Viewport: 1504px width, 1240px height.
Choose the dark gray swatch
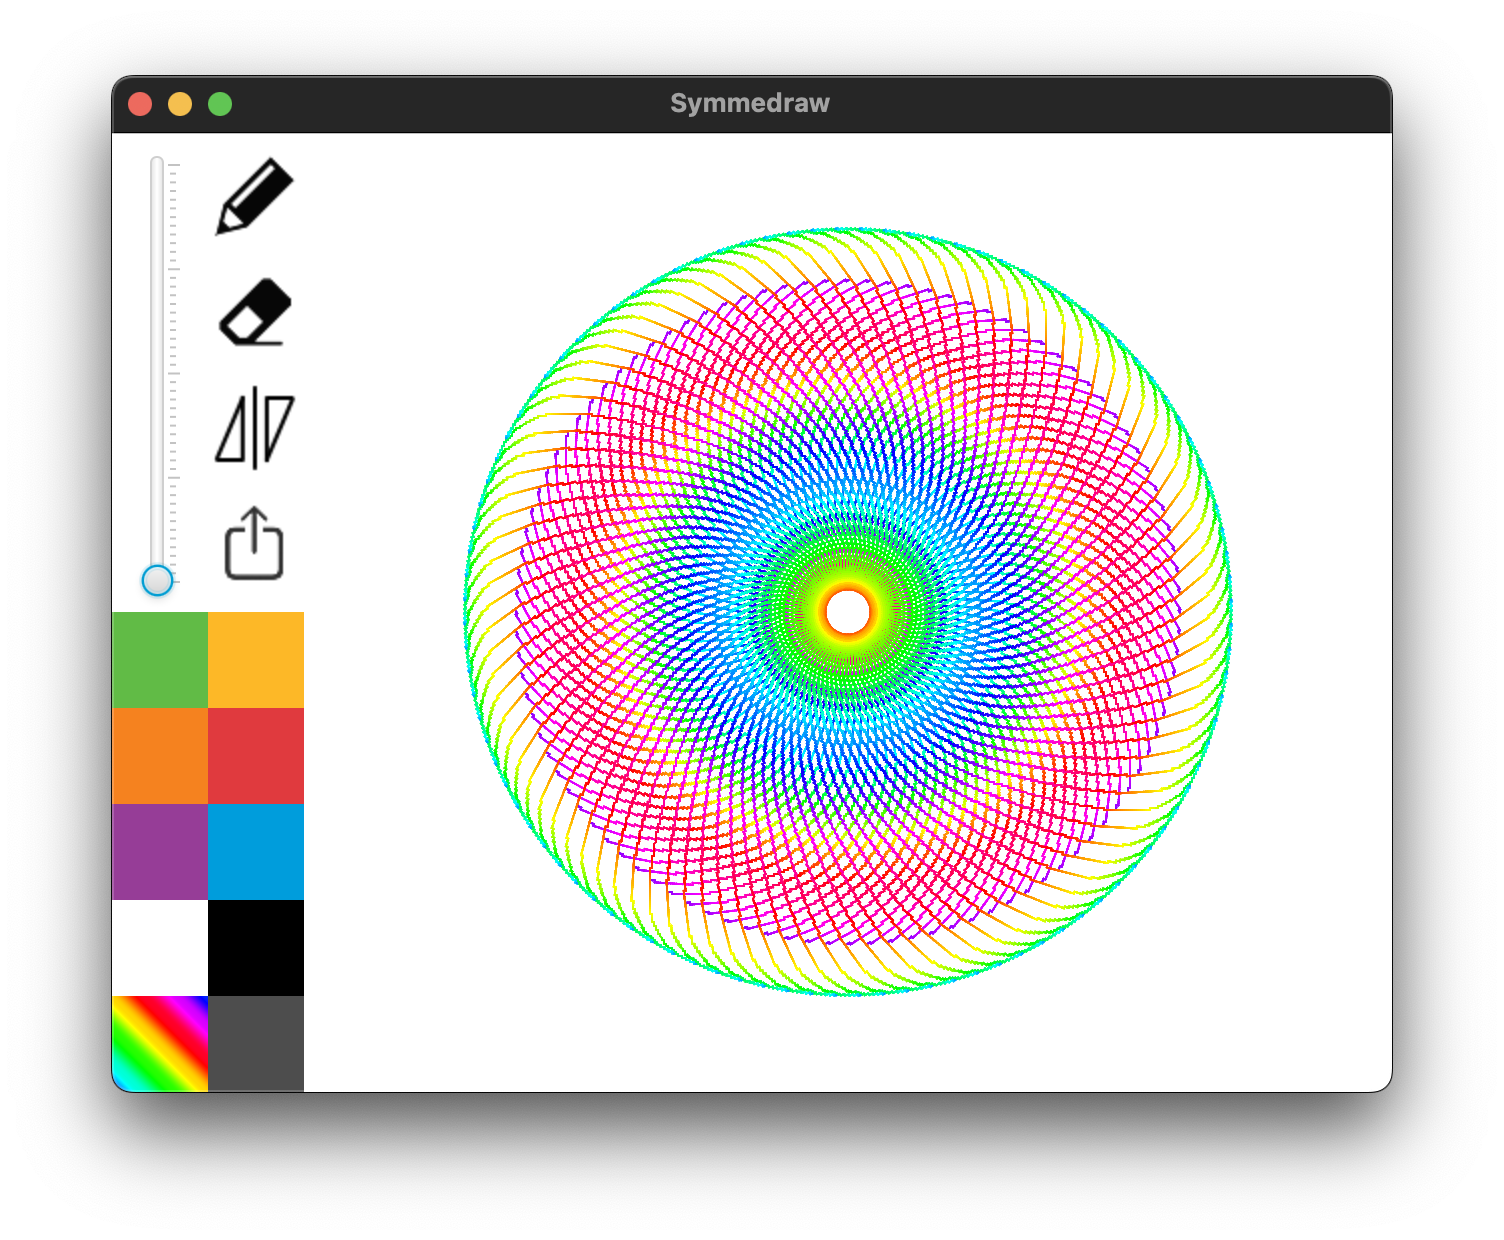click(x=256, y=1044)
